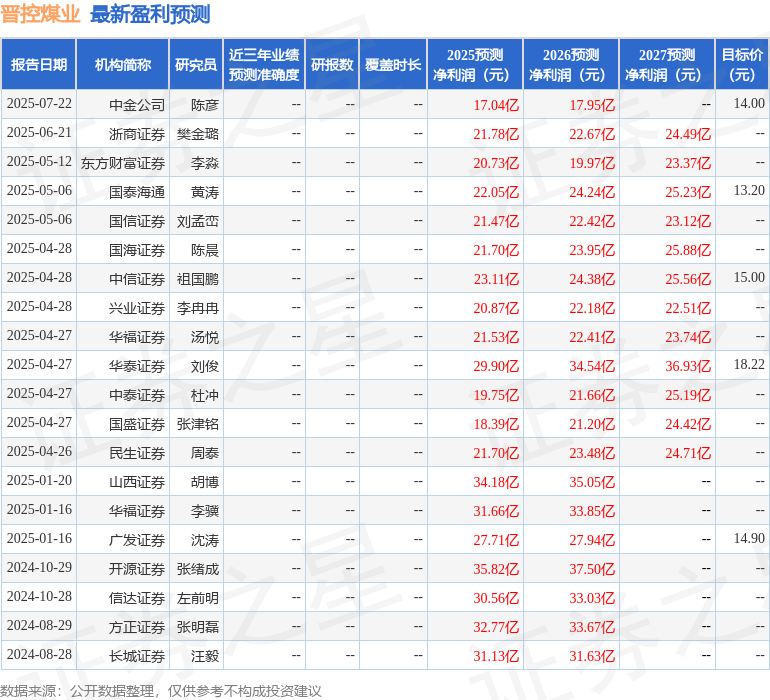Select the 2026预测净利润 column header
This screenshot has height=700, width=770.
click(x=571, y=64)
